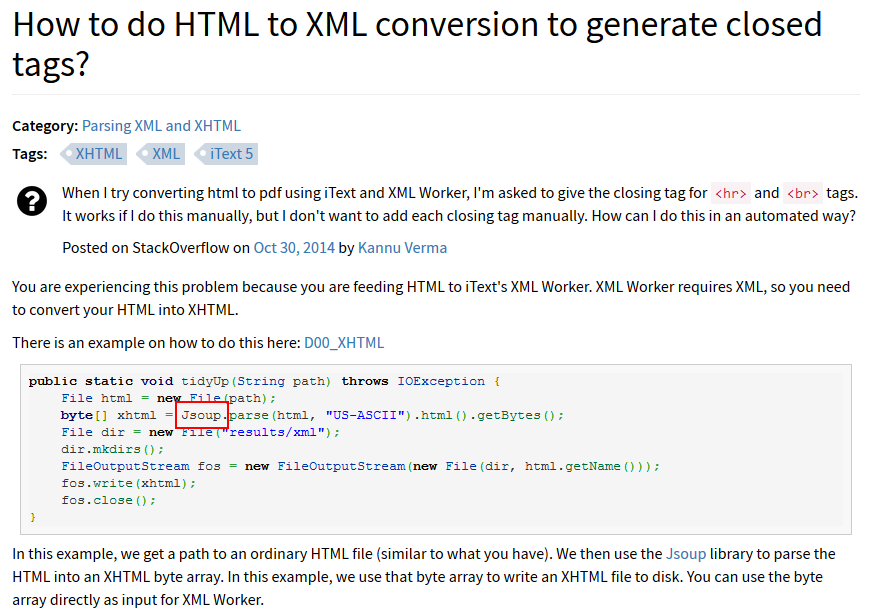The height and width of the screenshot is (615, 896).
Task: Click the <hr> inline code tag
Action: click(x=730, y=193)
